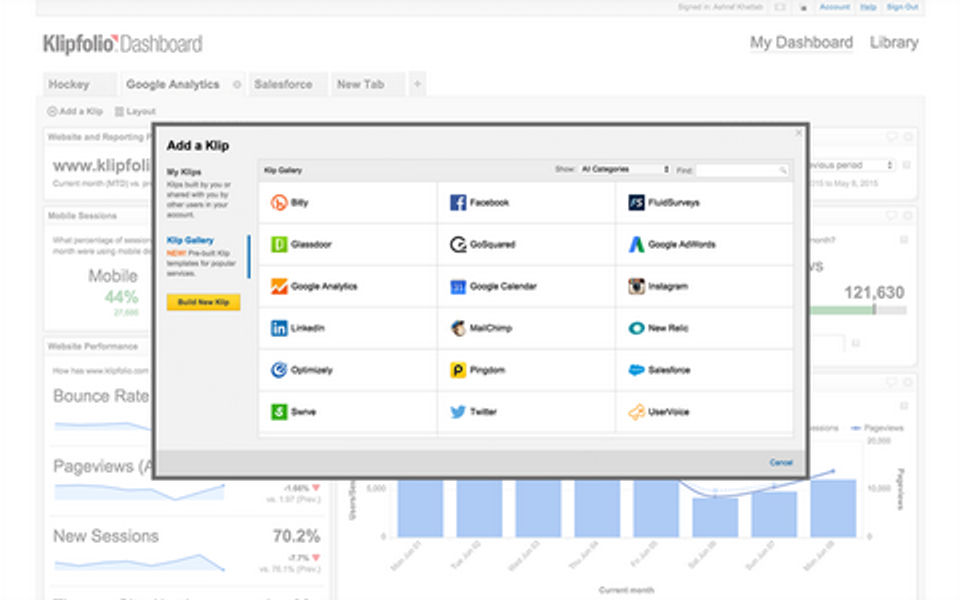Open the GoSquared icon entry
Viewport: 960px width, 600px height.
458,244
